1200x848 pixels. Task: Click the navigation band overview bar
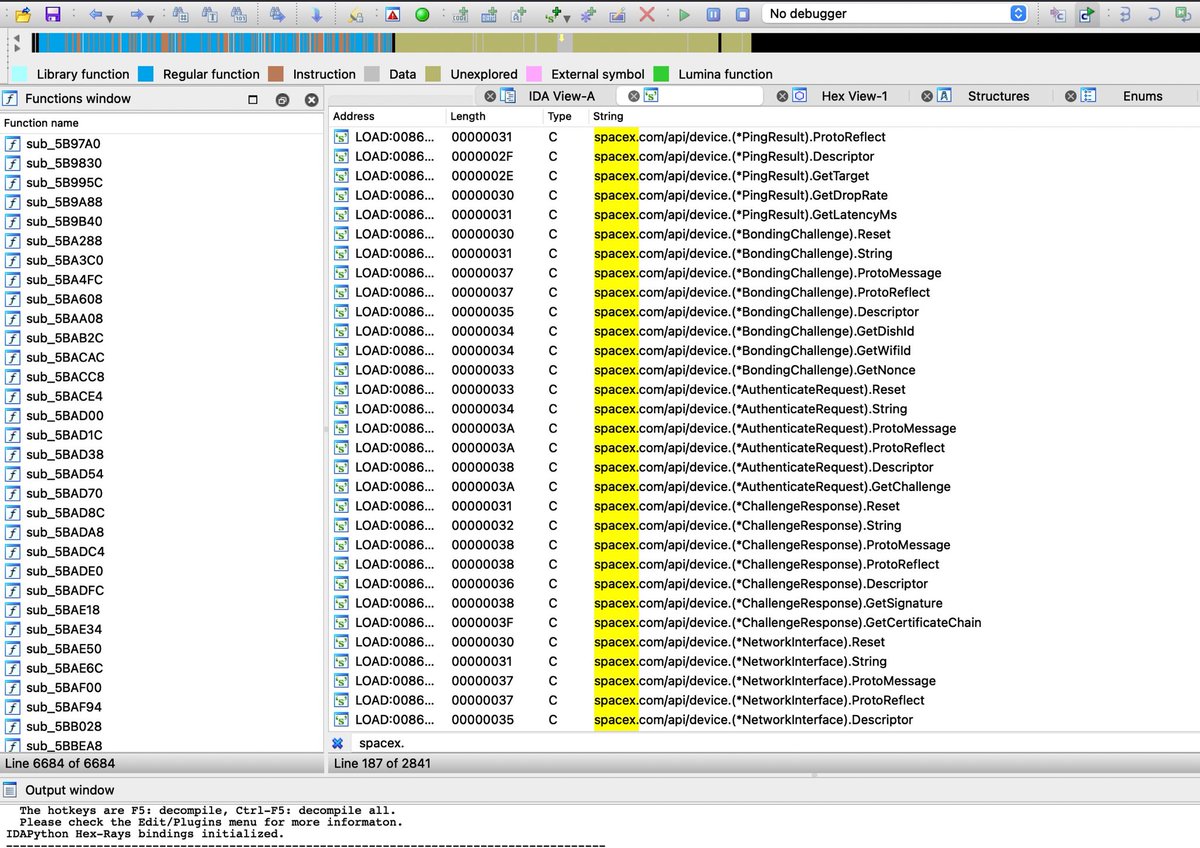(x=615, y=42)
